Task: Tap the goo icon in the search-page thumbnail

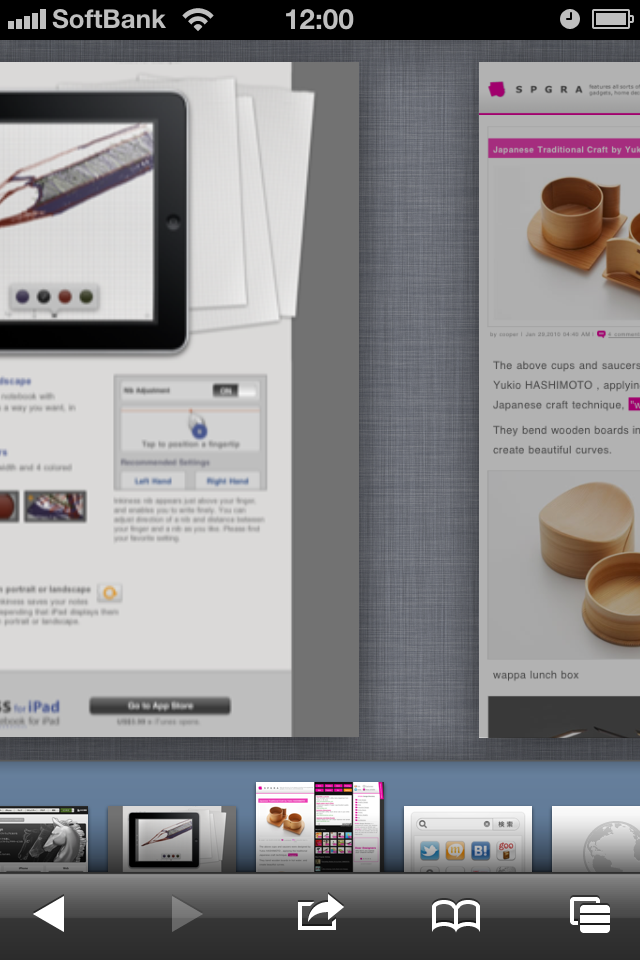Action: (506, 850)
